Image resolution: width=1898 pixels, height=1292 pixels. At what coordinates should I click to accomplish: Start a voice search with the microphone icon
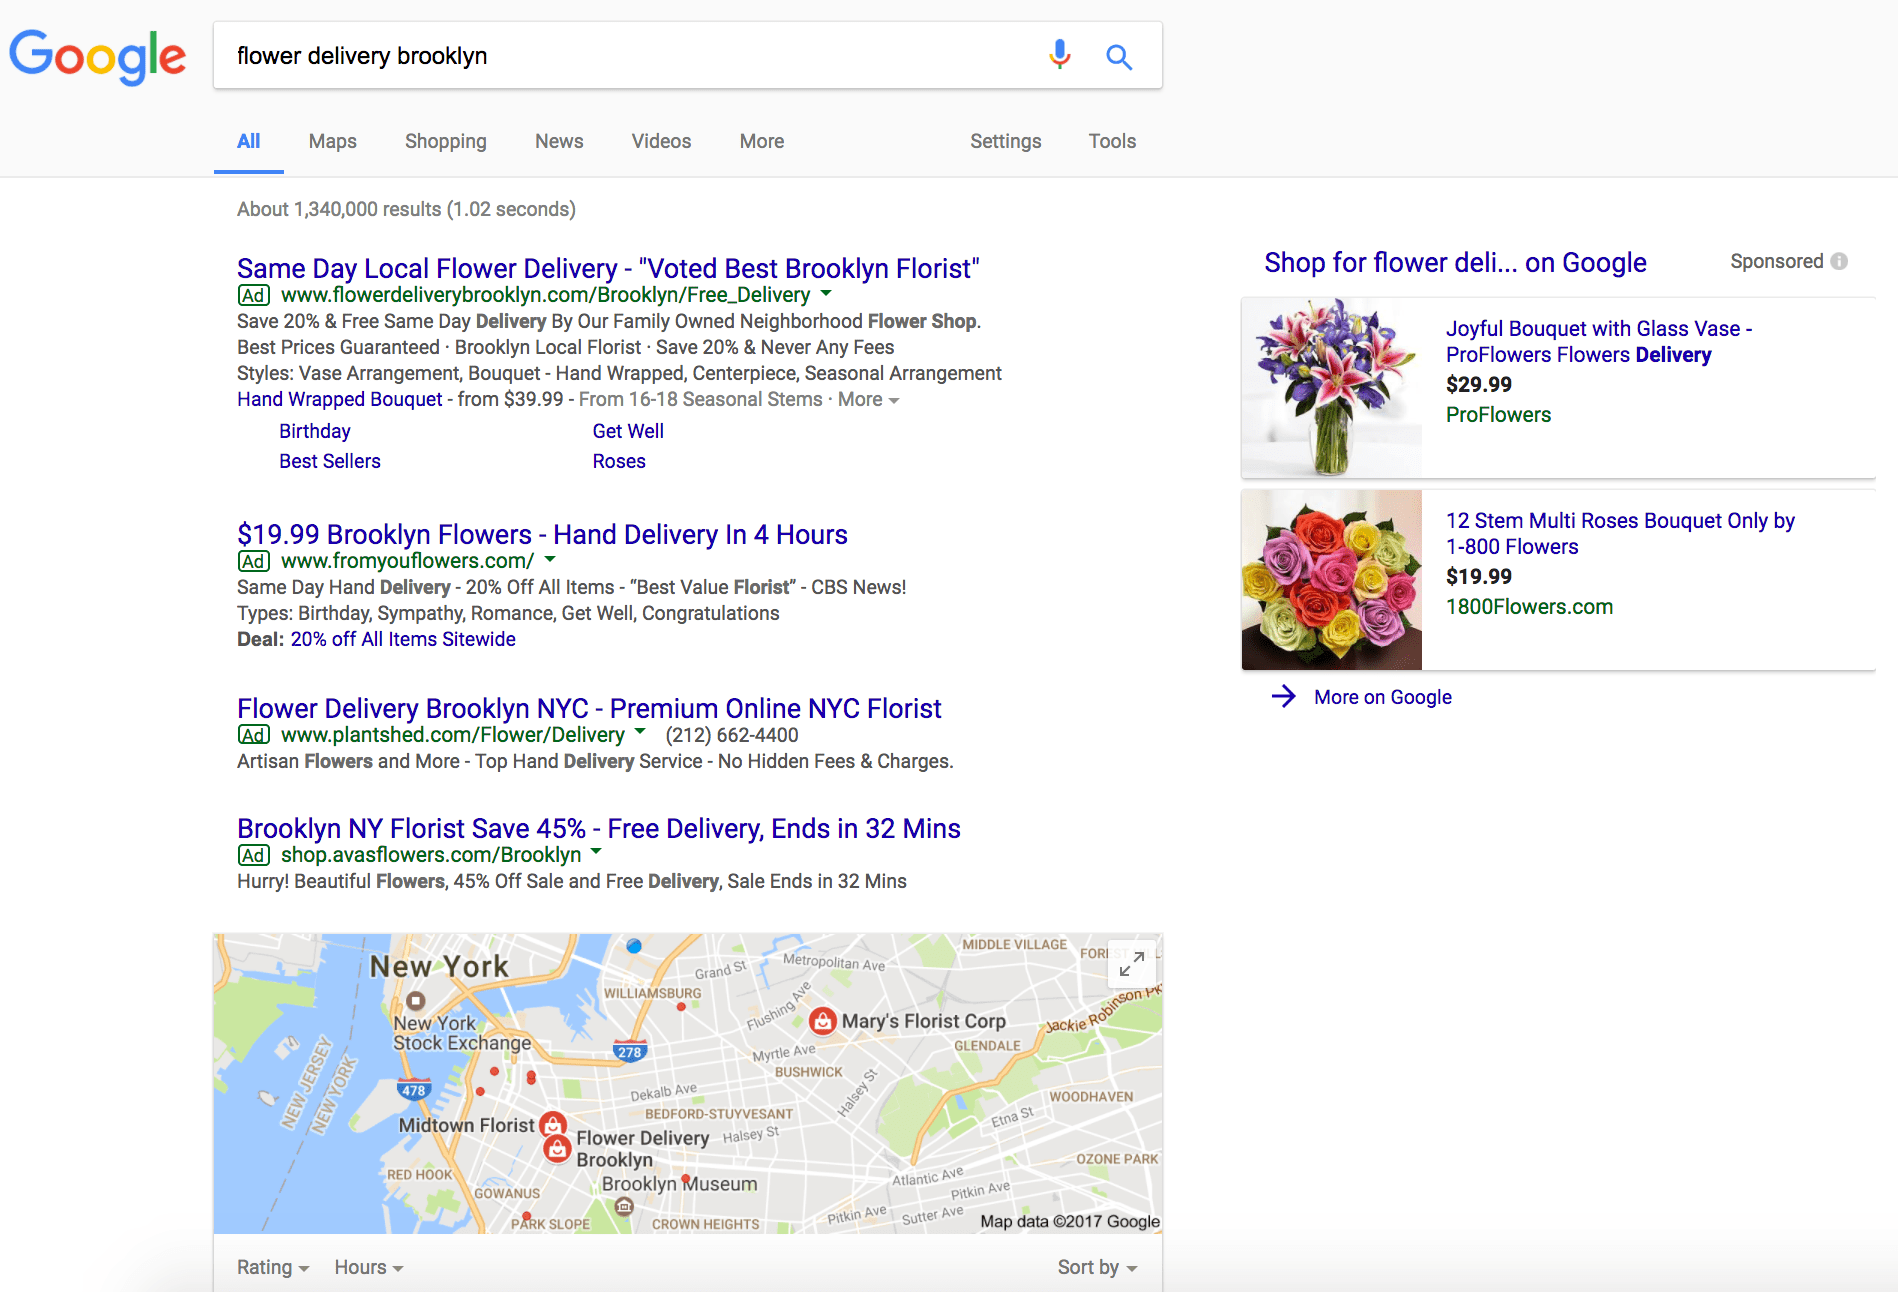tap(1058, 56)
